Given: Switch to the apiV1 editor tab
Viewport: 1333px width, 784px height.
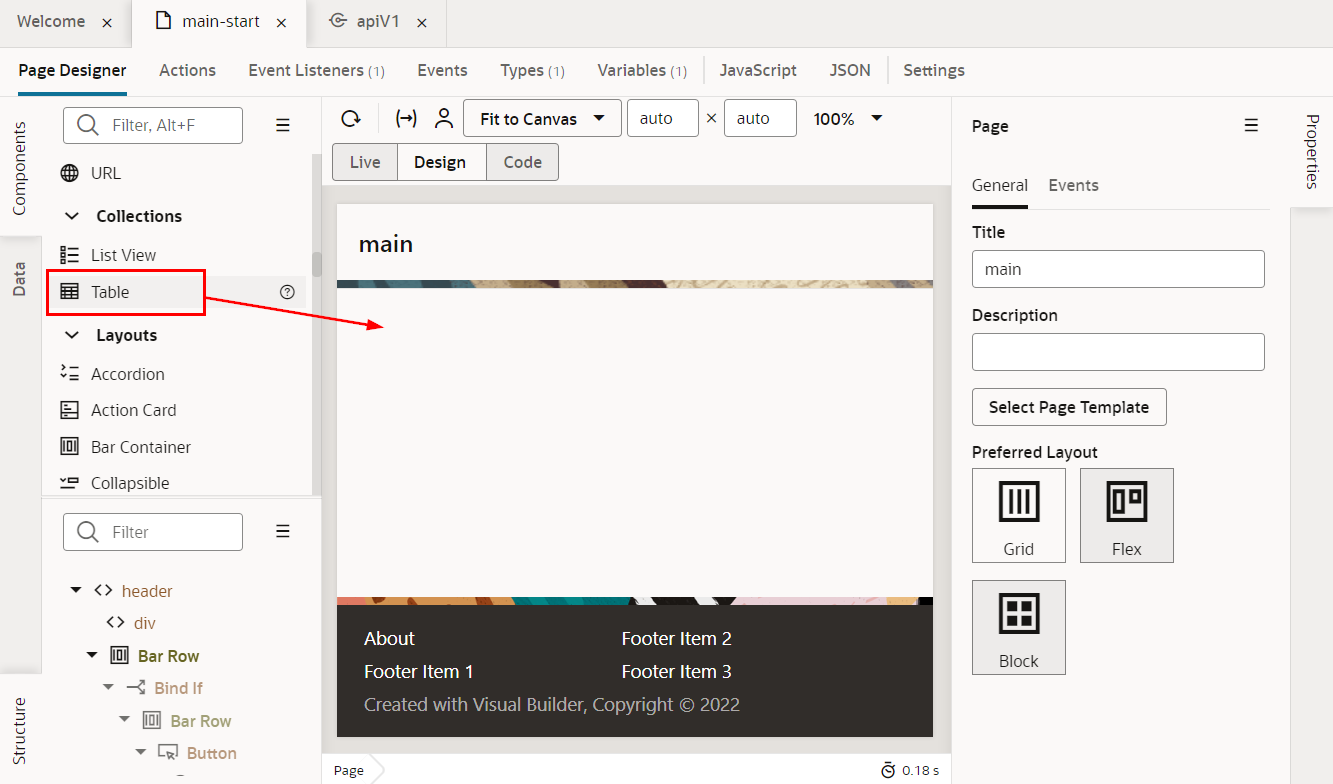Looking at the screenshot, I should [377, 22].
